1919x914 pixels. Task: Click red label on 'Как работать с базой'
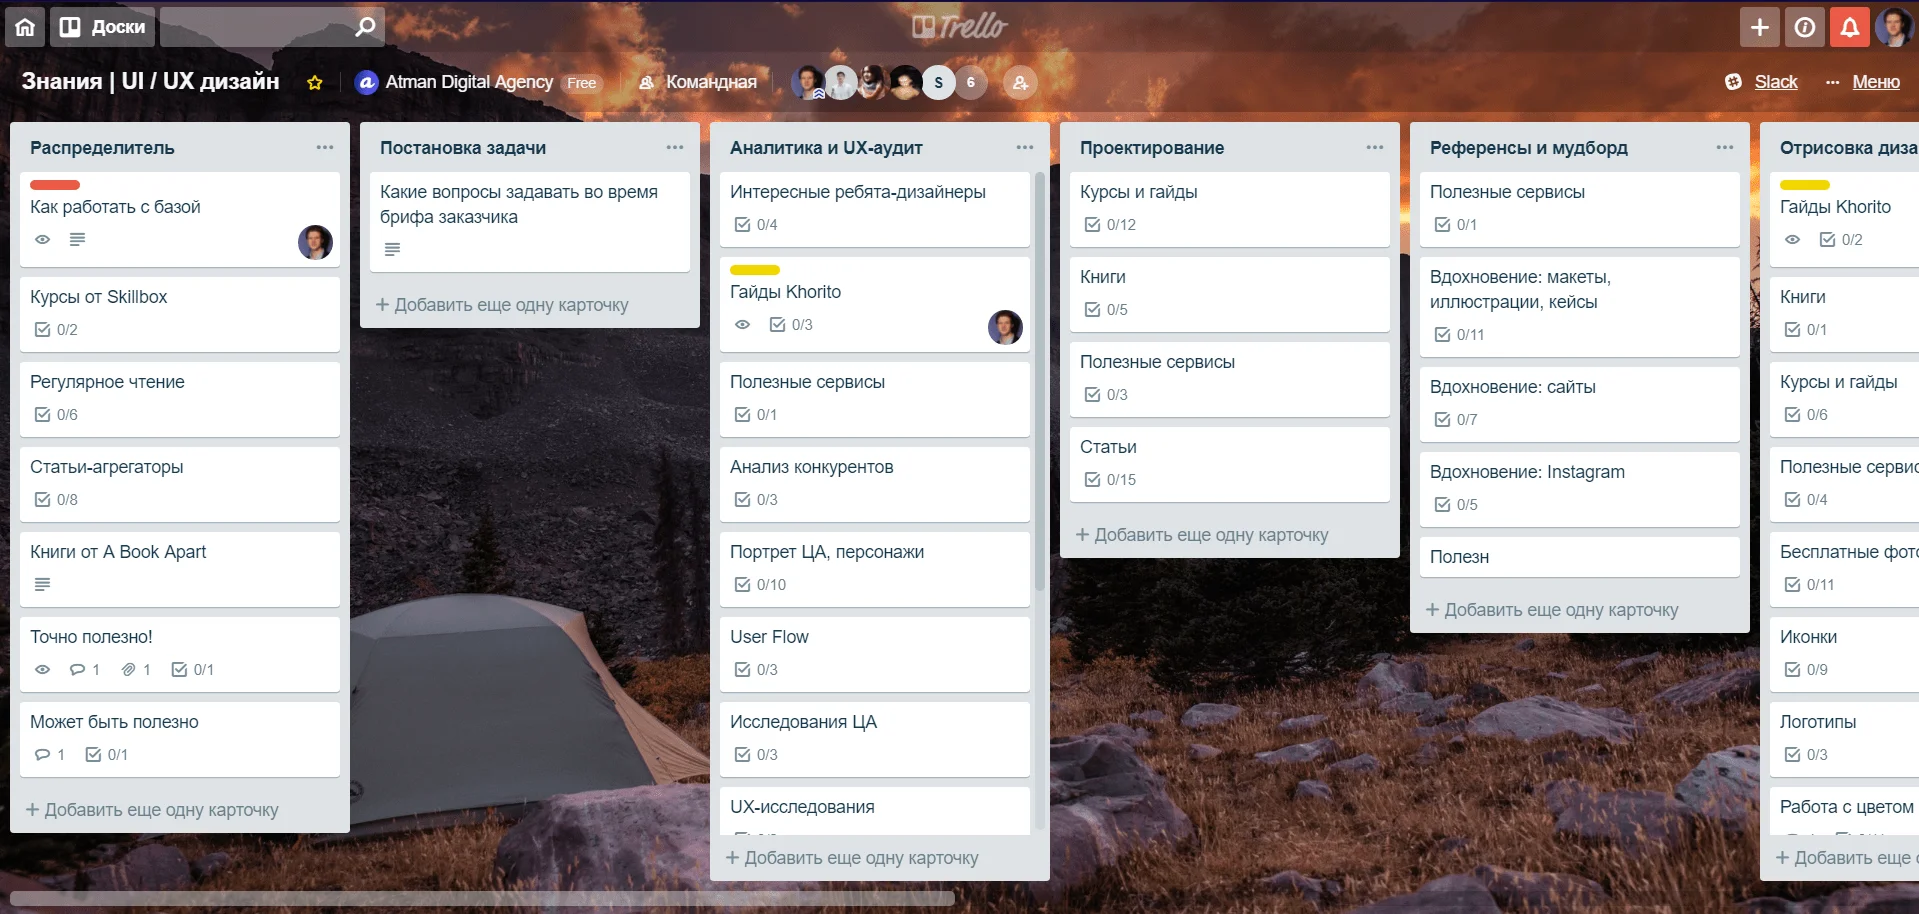[55, 185]
